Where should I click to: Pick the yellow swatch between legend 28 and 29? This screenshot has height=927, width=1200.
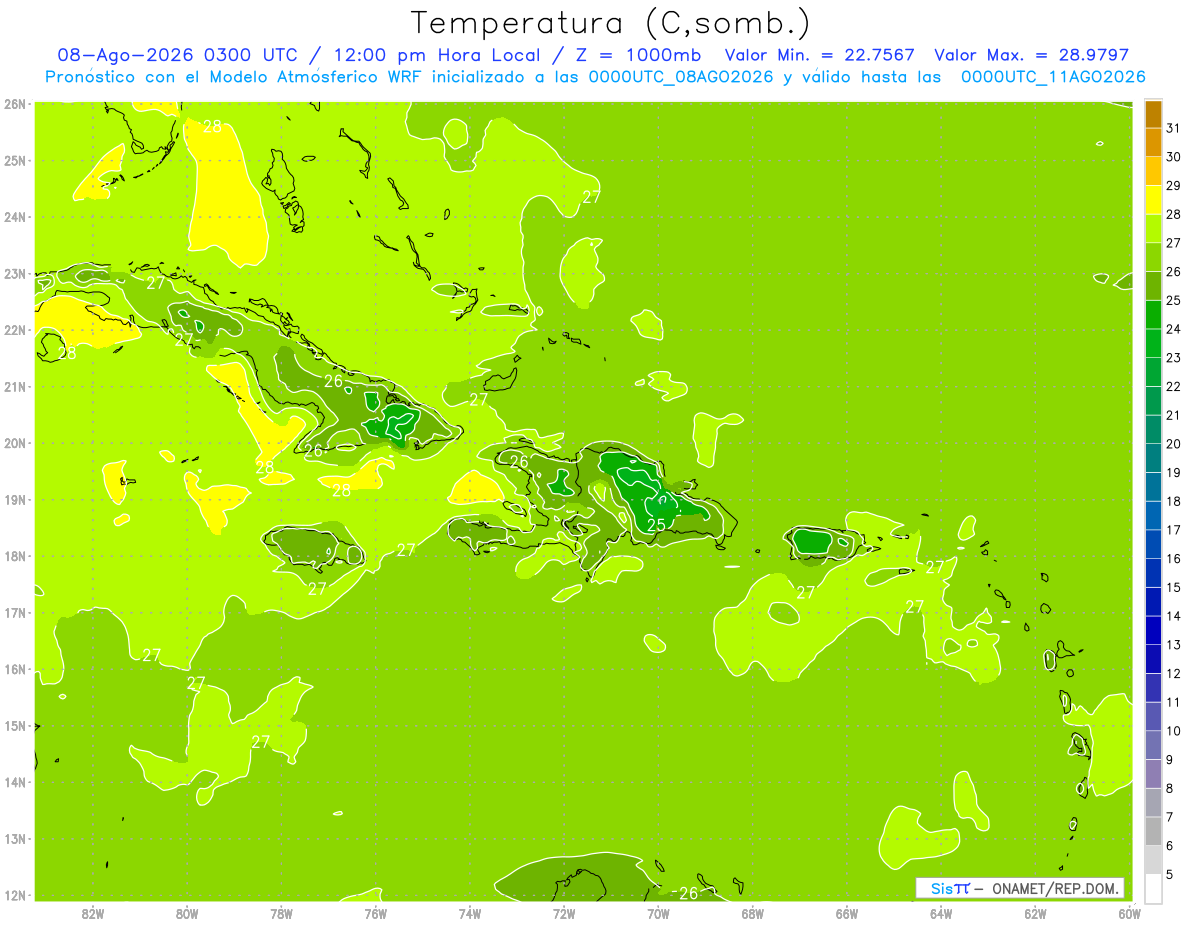(x=1153, y=200)
